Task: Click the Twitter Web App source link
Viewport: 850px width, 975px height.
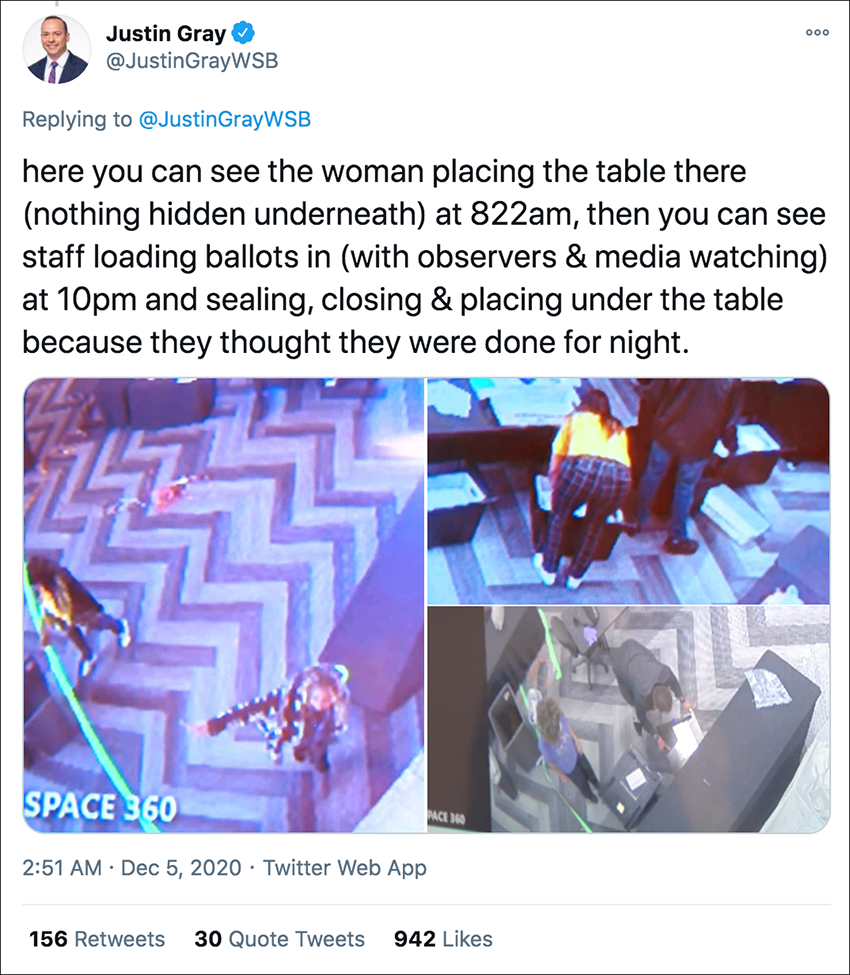Action: 344,867
